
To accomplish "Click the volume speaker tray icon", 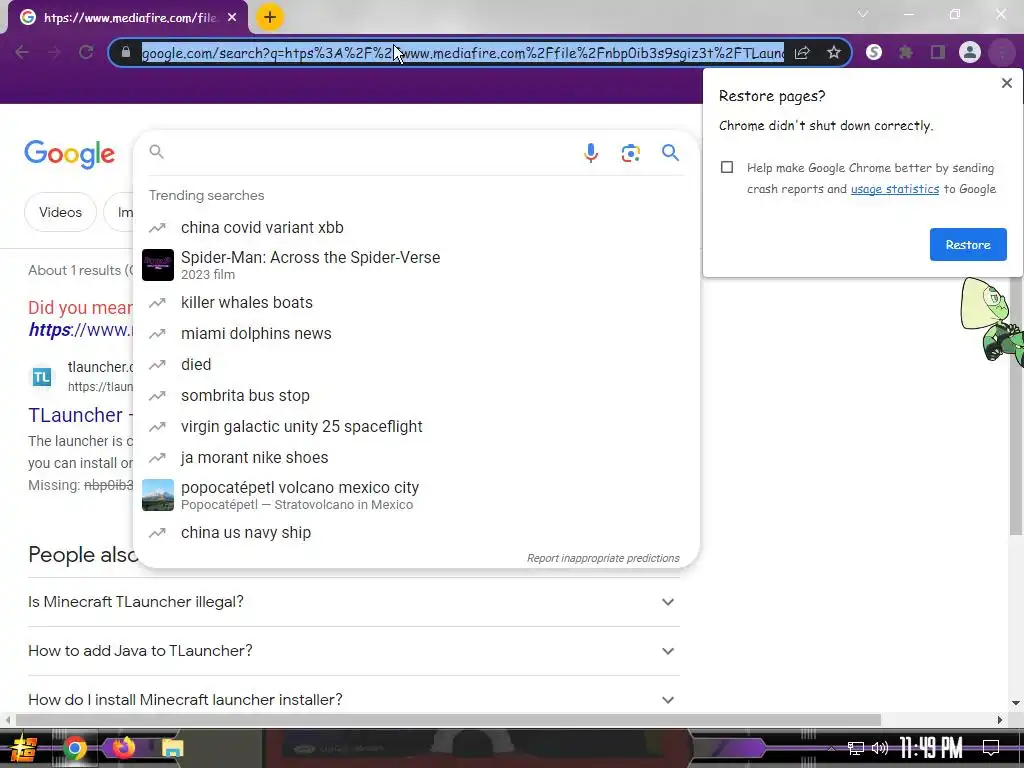I will click(880, 748).
